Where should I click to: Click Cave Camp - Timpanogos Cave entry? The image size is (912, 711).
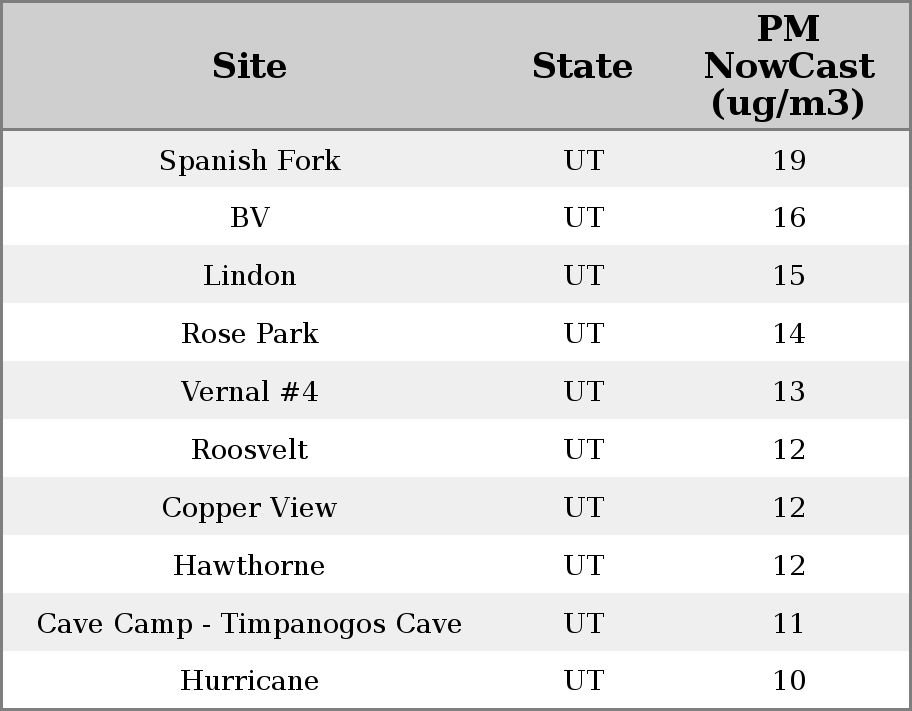pos(250,624)
